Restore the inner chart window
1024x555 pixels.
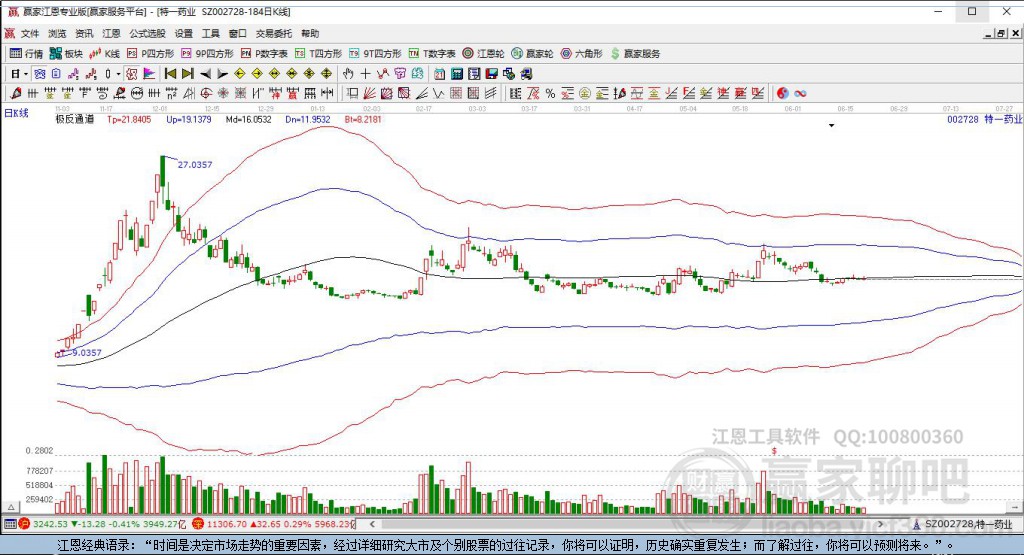[1000, 33]
